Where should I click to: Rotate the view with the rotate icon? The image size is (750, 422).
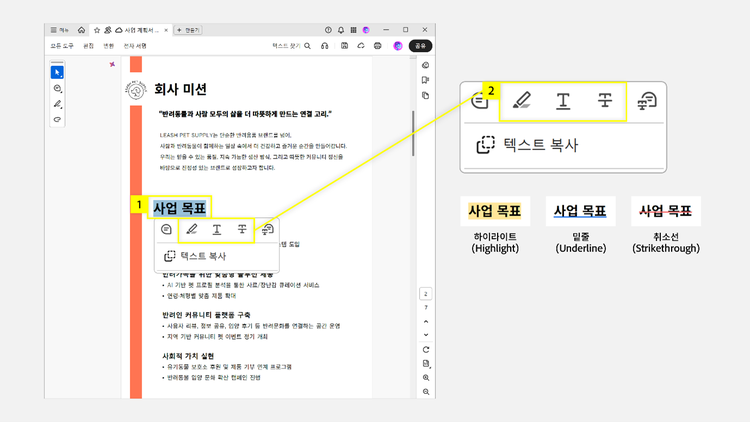(426, 350)
